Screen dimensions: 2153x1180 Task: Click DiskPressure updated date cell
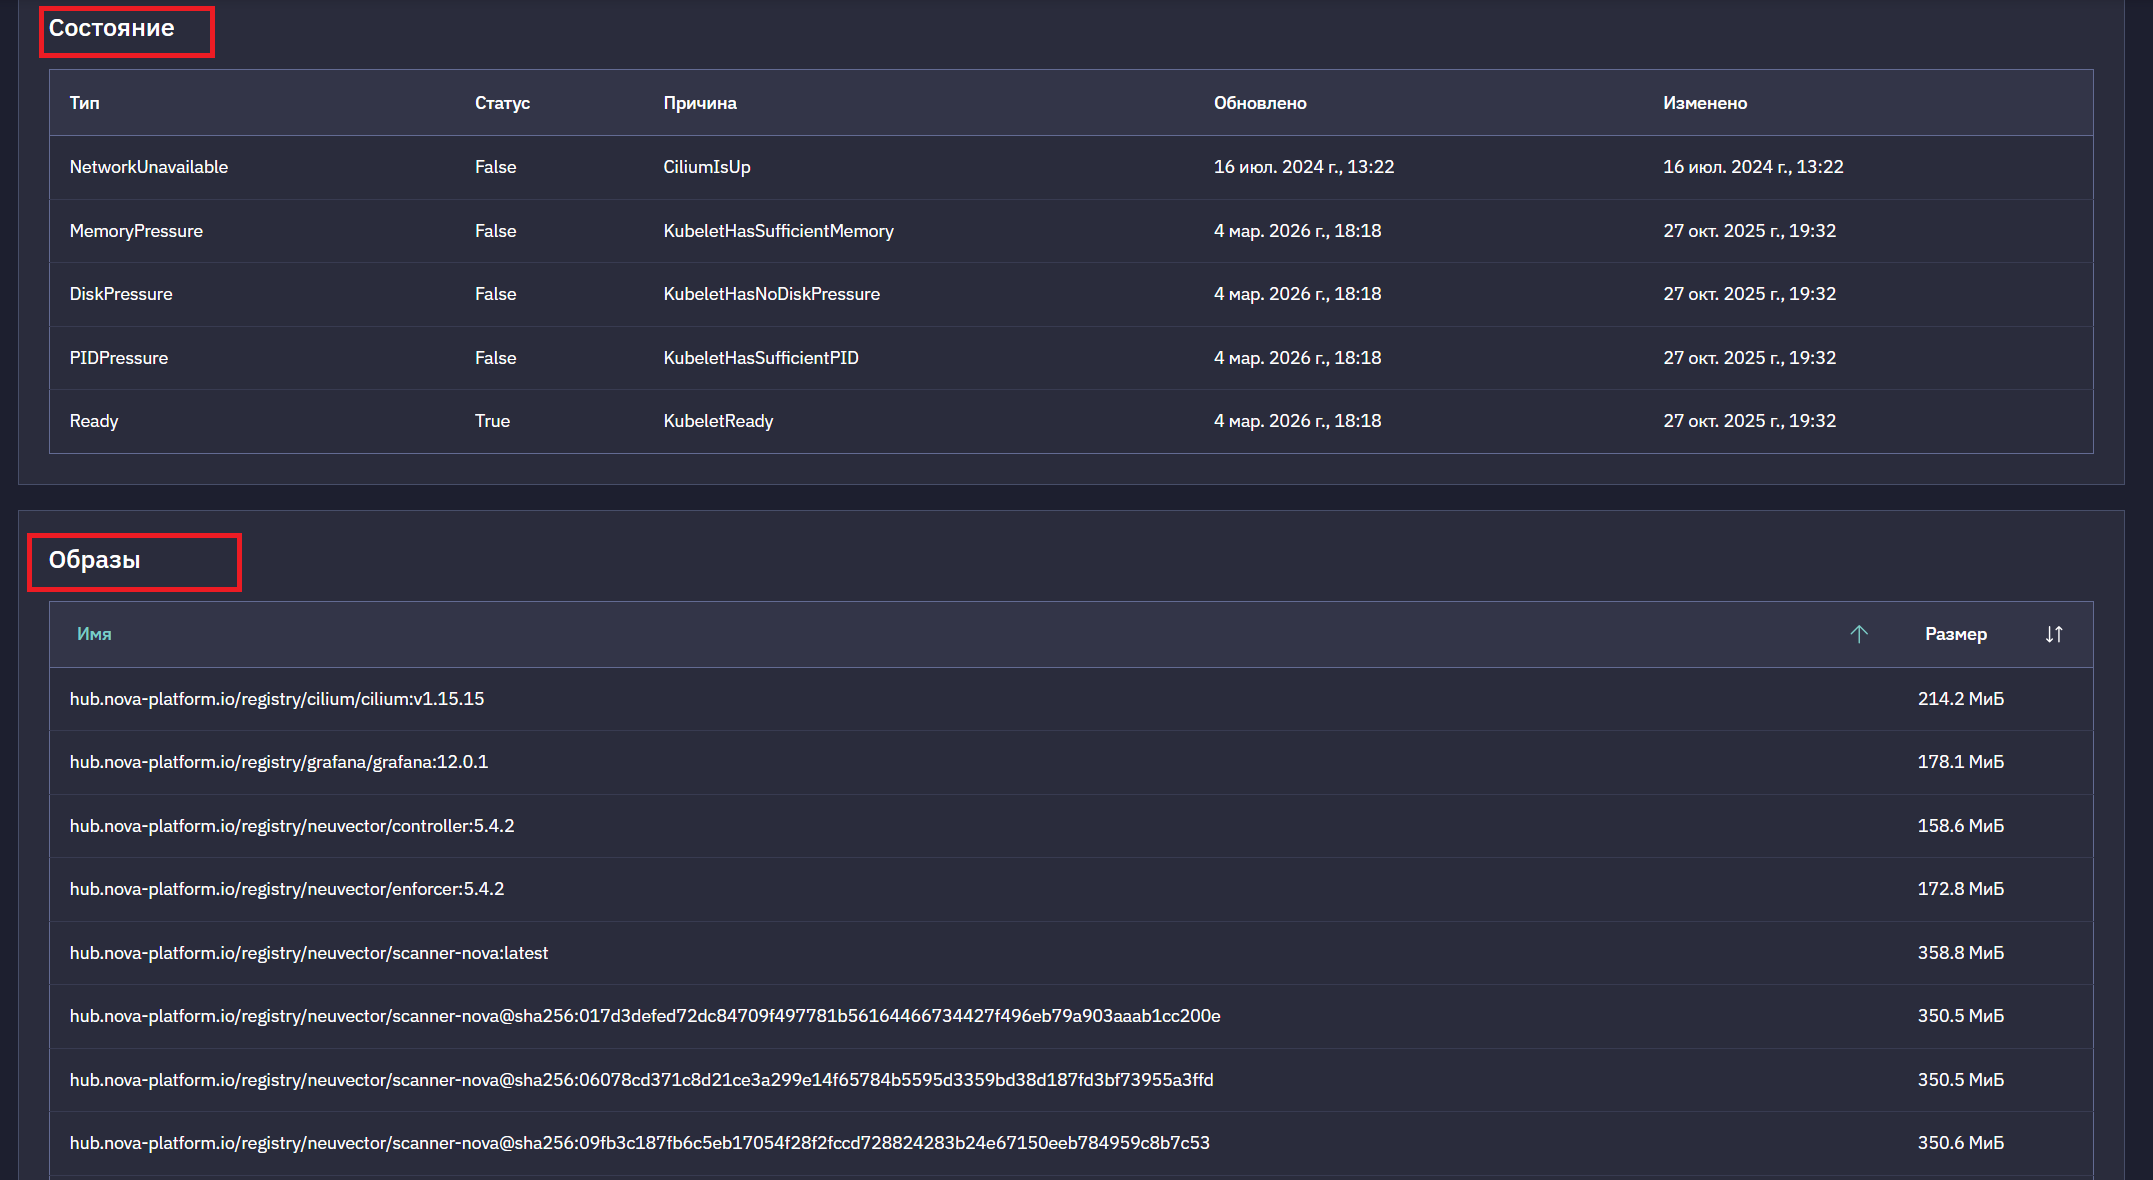pos(1297,294)
